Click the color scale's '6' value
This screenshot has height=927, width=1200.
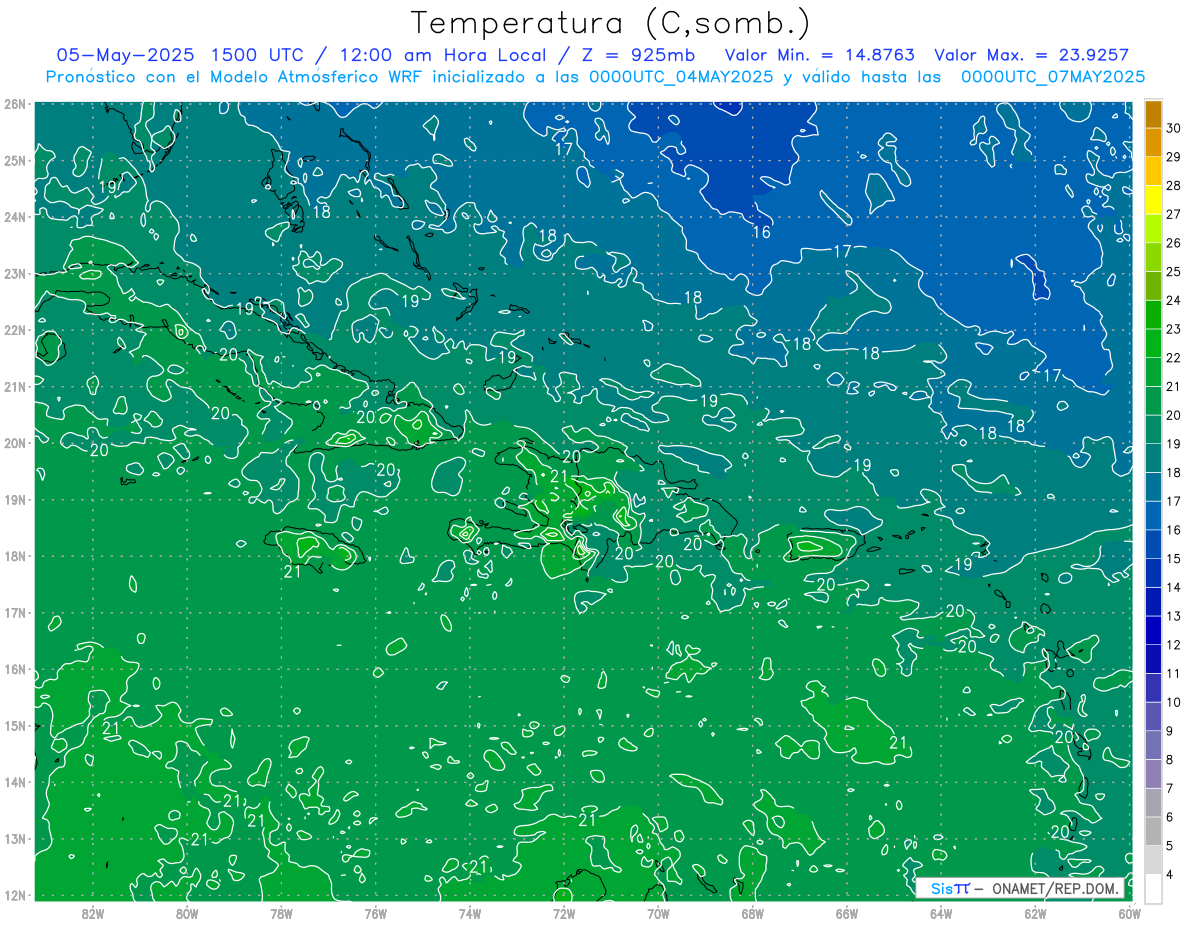coord(1170,817)
